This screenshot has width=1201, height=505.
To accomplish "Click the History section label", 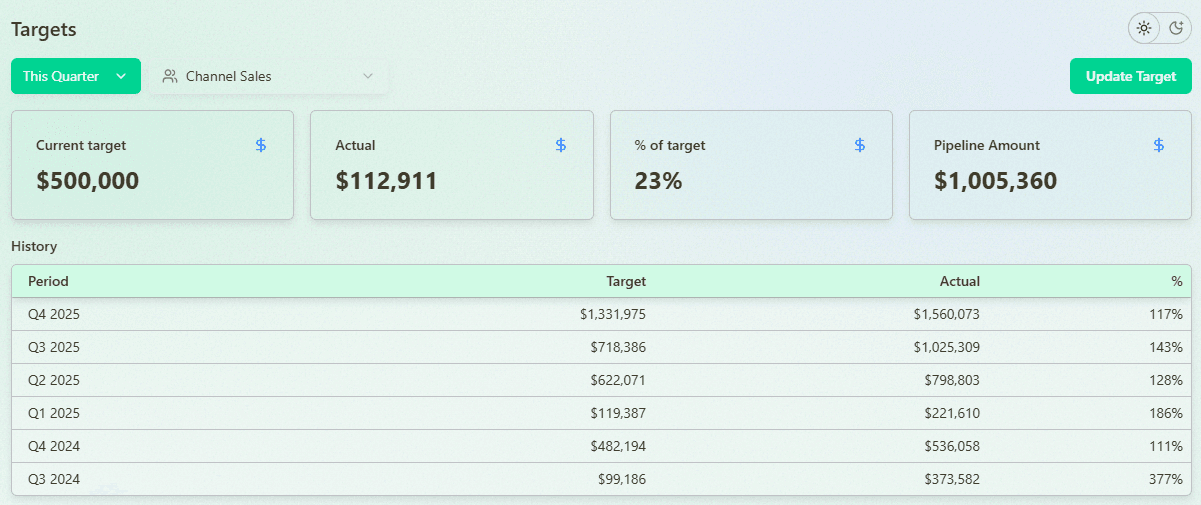I will 34,246.
